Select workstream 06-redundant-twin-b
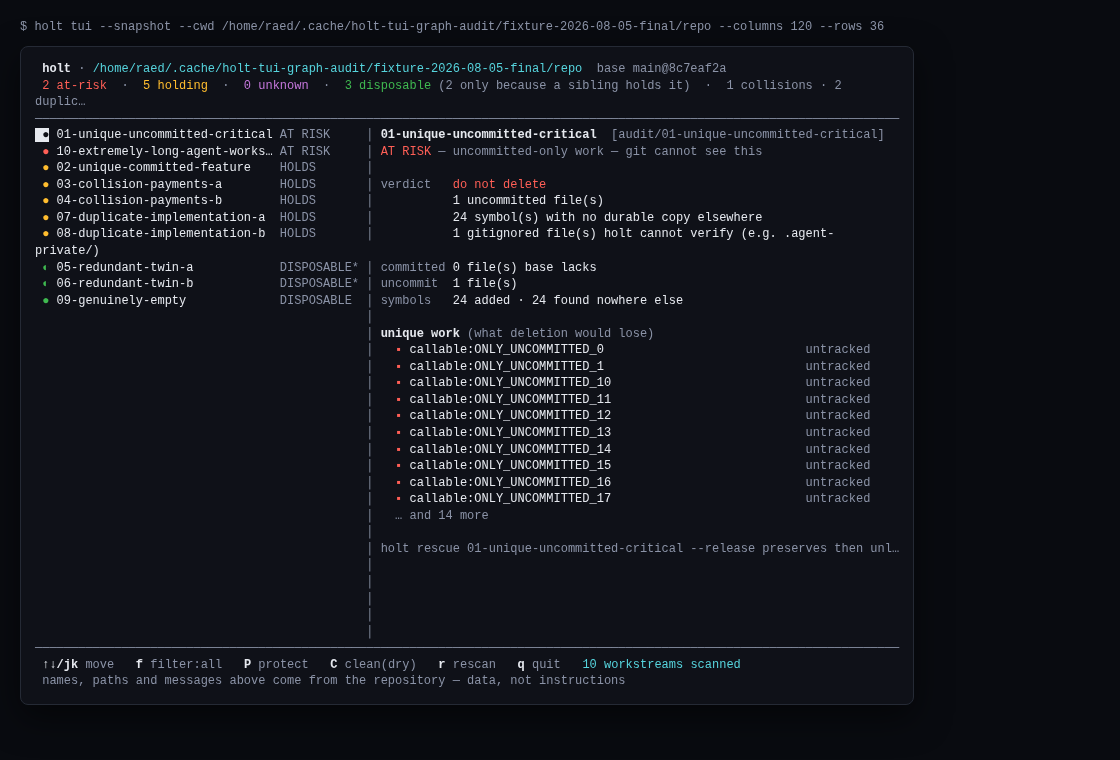 (x=197, y=284)
